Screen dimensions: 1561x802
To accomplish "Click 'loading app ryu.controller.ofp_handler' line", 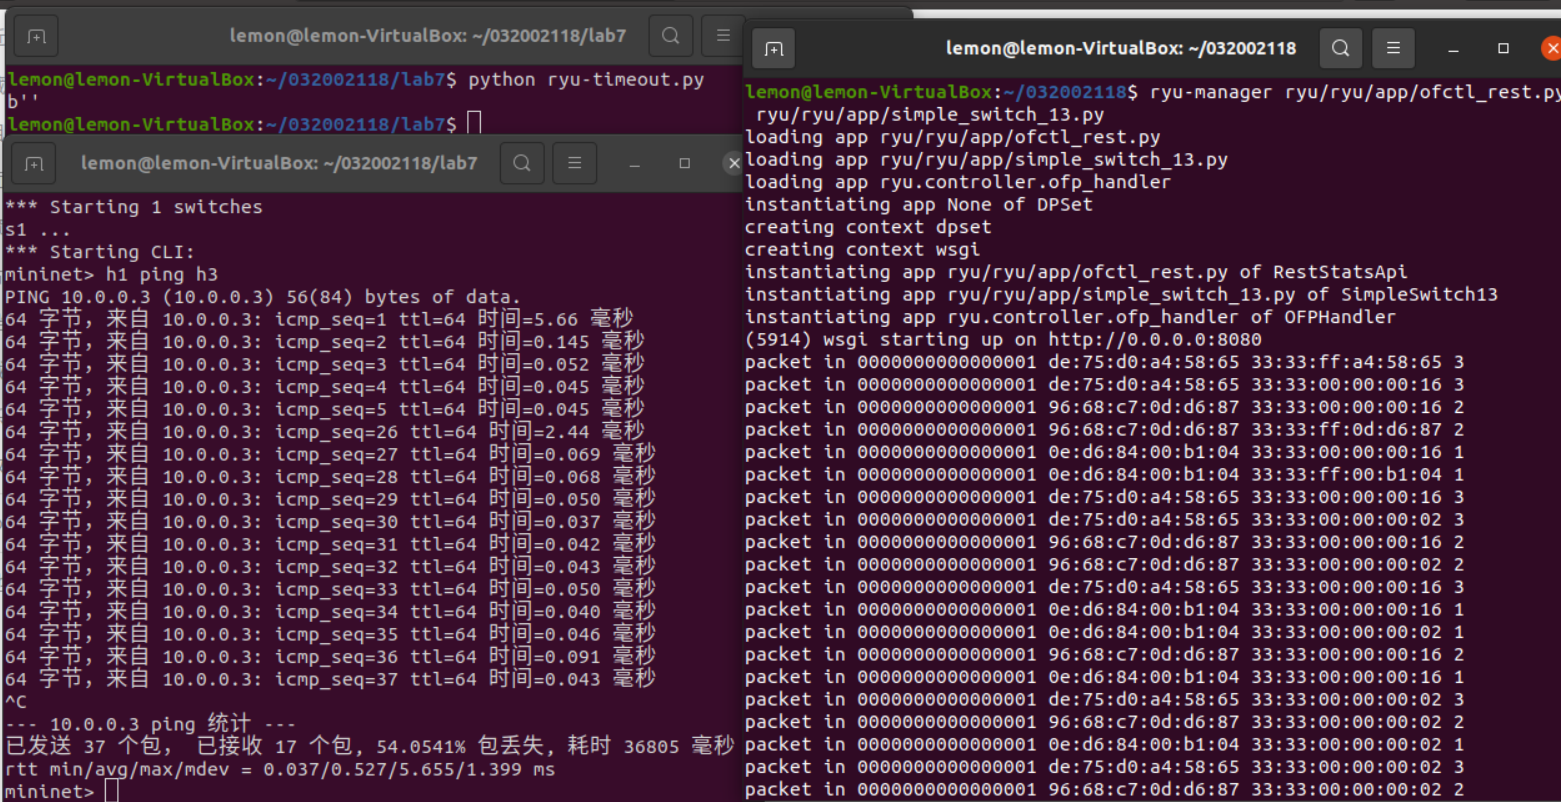I will click(958, 182).
